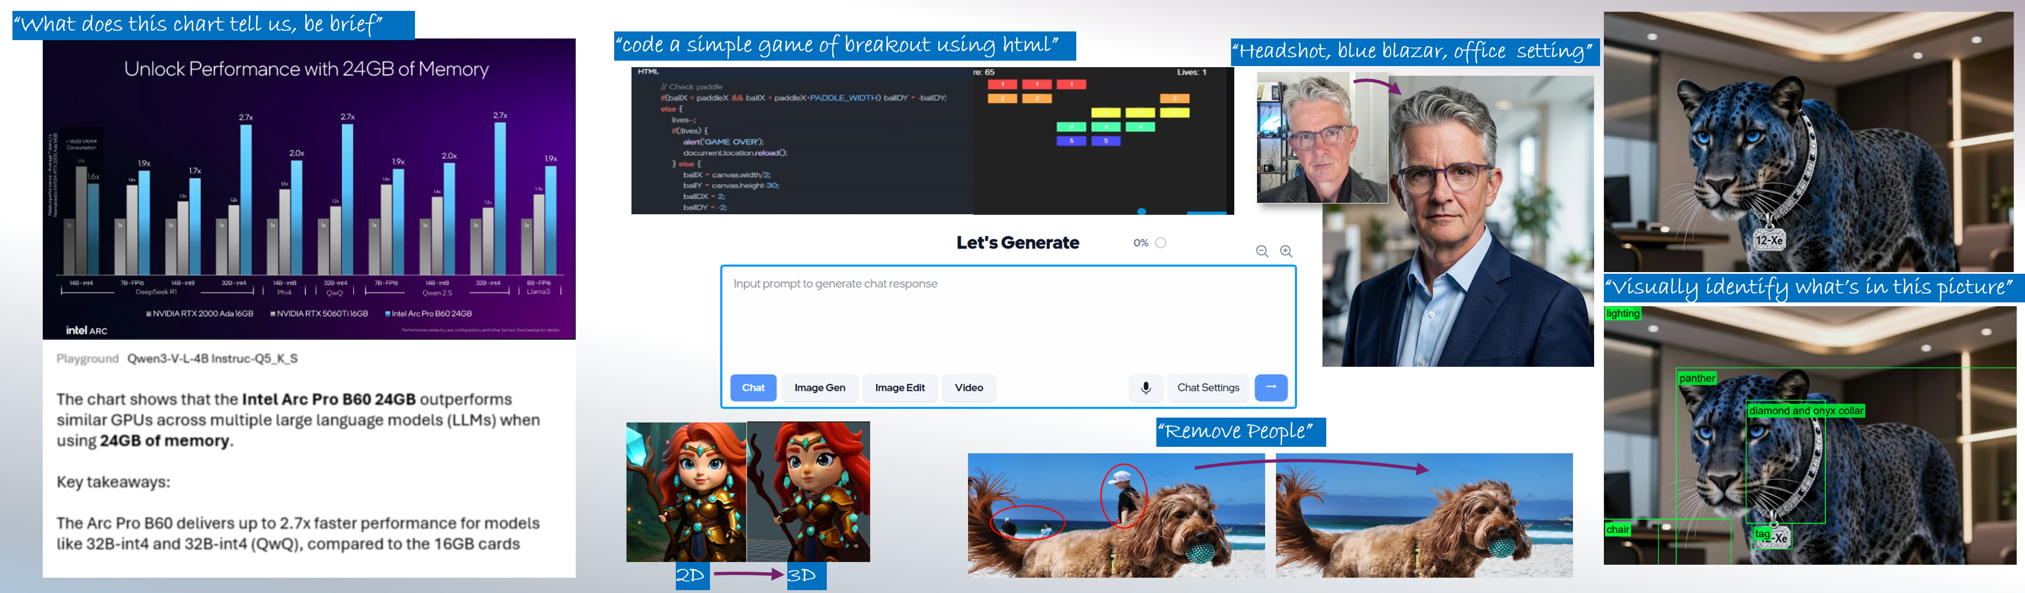This screenshot has width=2025, height=593.
Task: Open the small webcam headshot source photo
Action: [1321, 139]
